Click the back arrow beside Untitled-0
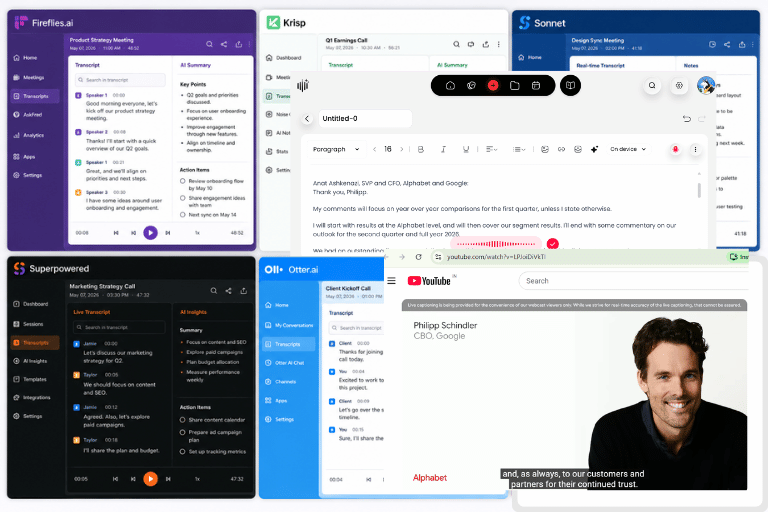Viewport: 768px width, 512px height. tap(307, 119)
